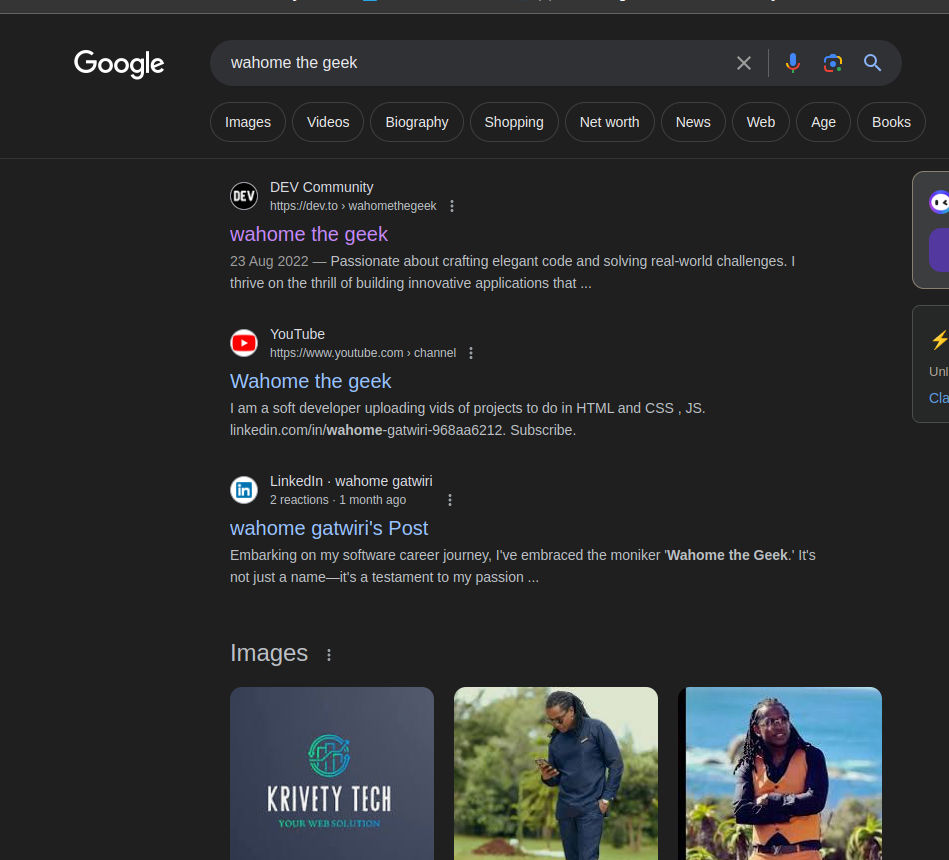Start voice search with microphone icon

pyautogui.click(x=793, y=63)
